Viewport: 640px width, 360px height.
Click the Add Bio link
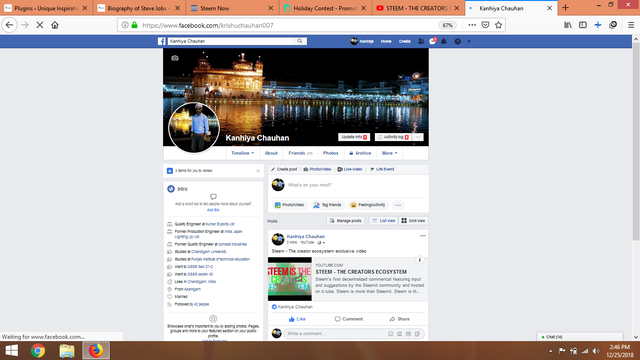point(213,210)
